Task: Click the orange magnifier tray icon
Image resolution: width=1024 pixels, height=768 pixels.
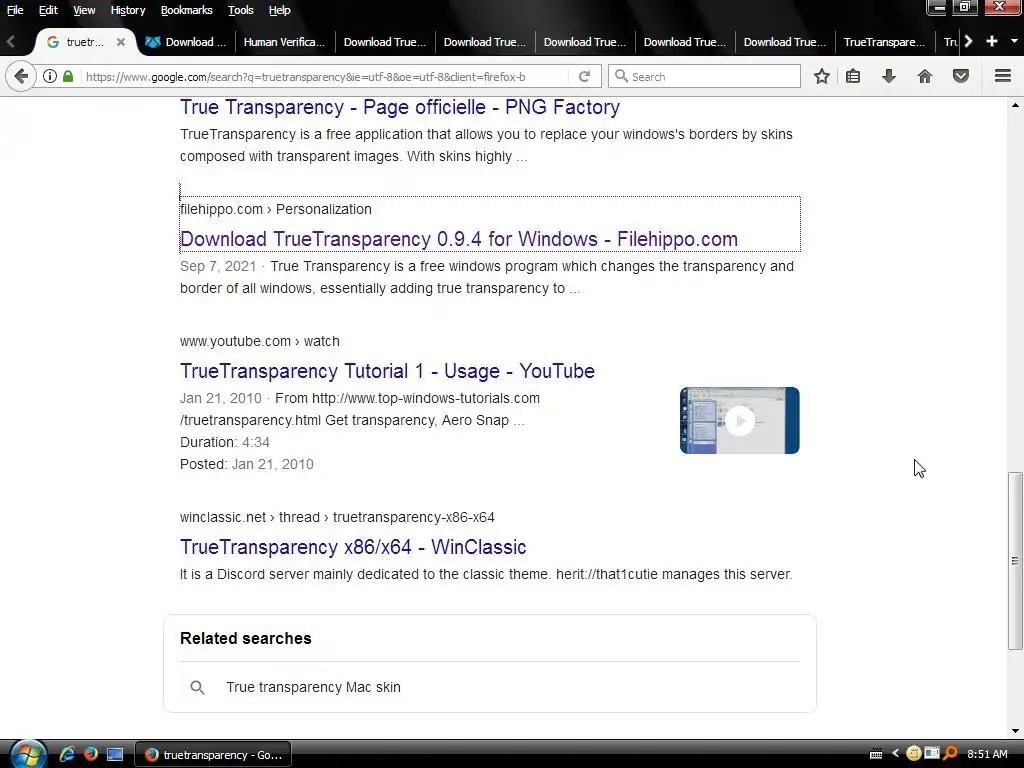Action: click(x=950, y=754)
